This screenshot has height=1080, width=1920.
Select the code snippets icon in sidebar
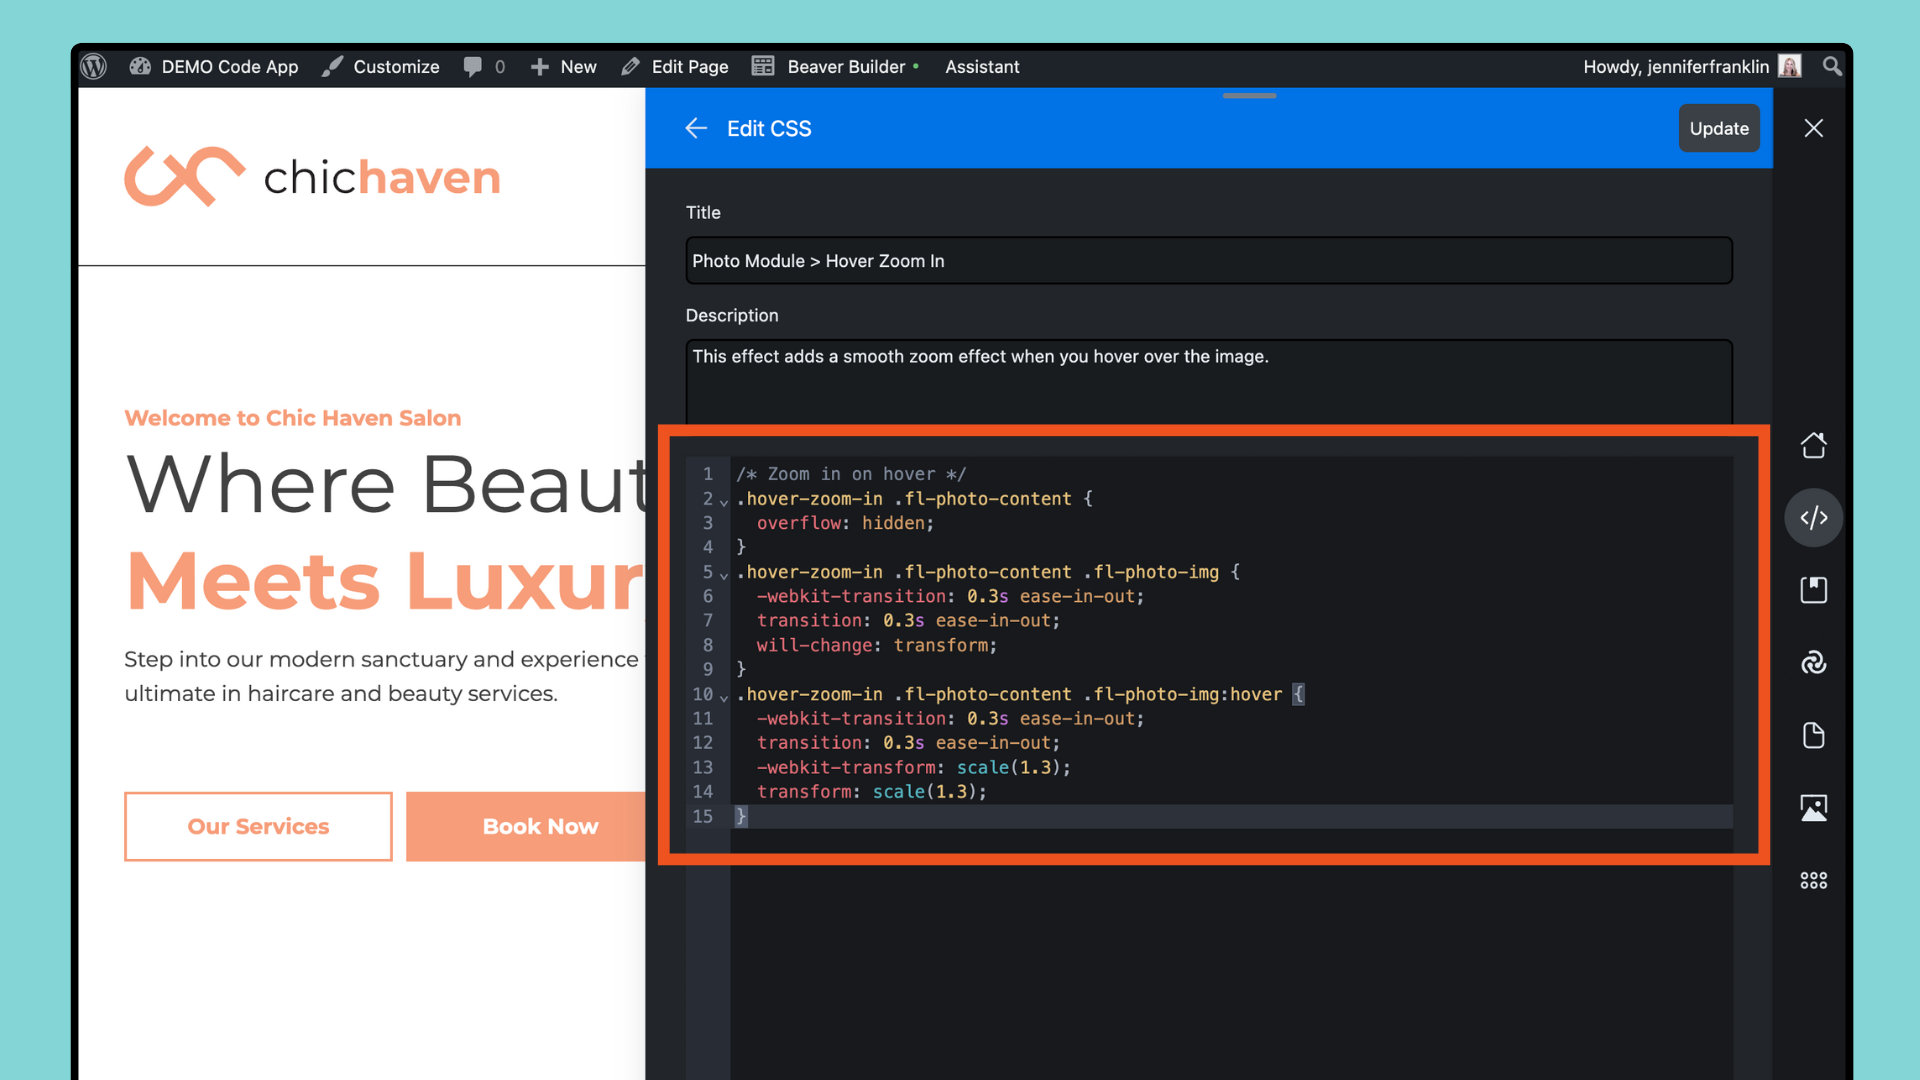pyautogui.click(x=1813, y=517)
